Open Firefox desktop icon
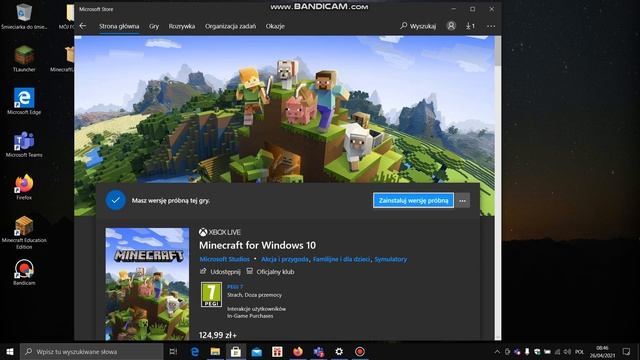Image resolution: width=640 pixels, height=360 pixels. (24, 187)
